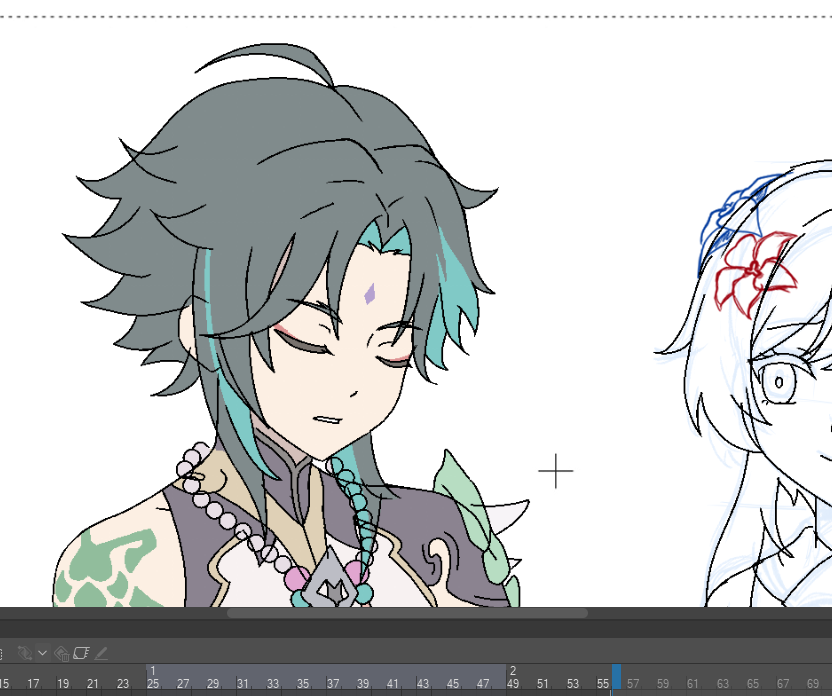Click the blue end-frame marker on the timeline

(616, 677)
